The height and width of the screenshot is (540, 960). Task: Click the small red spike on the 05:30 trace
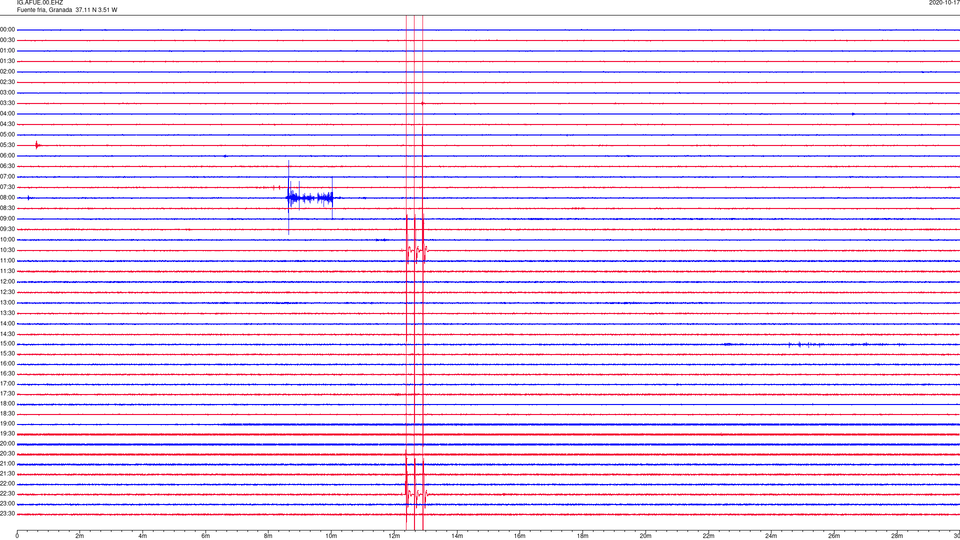pyautogui.click(x=37, y=145)
